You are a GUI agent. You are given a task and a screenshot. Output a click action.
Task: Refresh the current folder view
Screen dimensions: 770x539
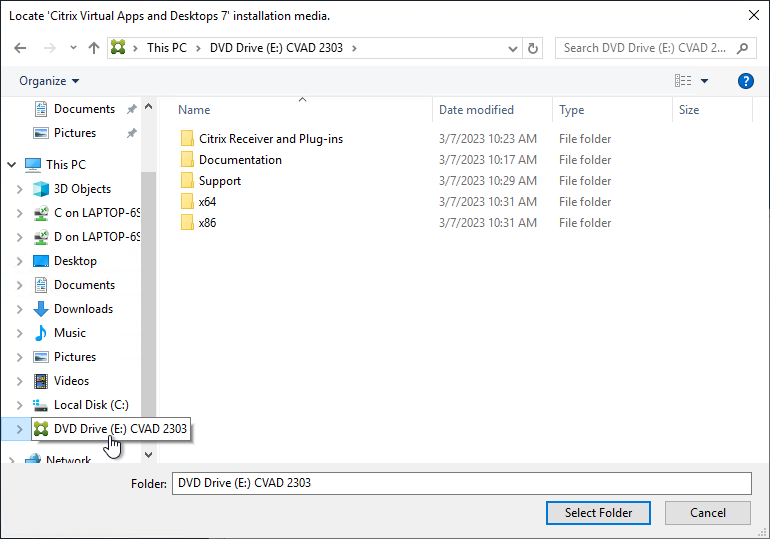(x=533, y=48)
